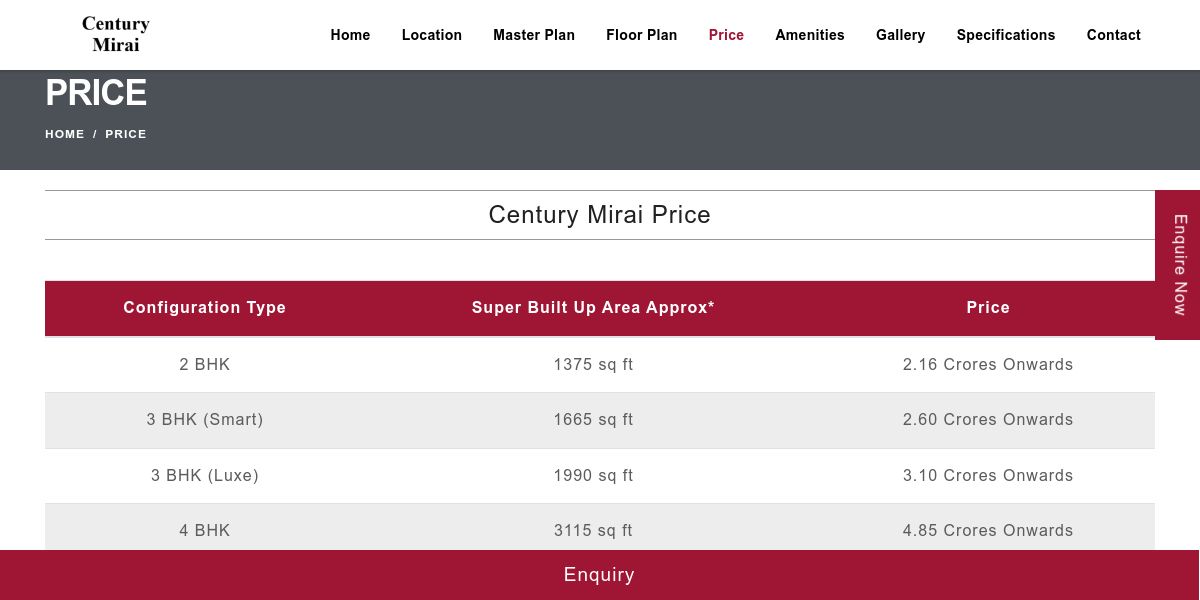Click the Century Mirai logo
The height and width of the screenshot is (600, 1200).
click(116, 34)
